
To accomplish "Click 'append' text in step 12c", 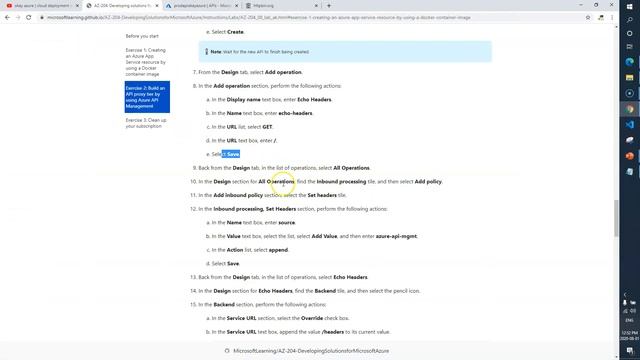I will 278,250.
